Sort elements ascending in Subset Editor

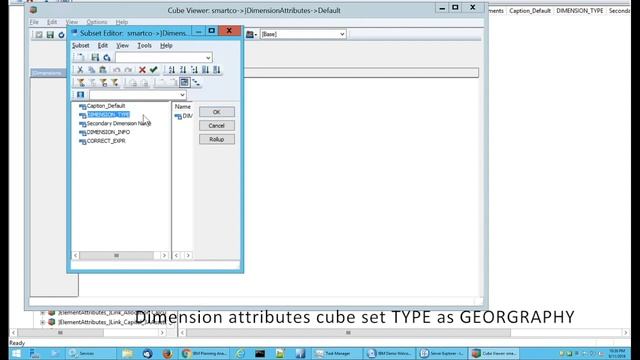(x=171, y=70)
